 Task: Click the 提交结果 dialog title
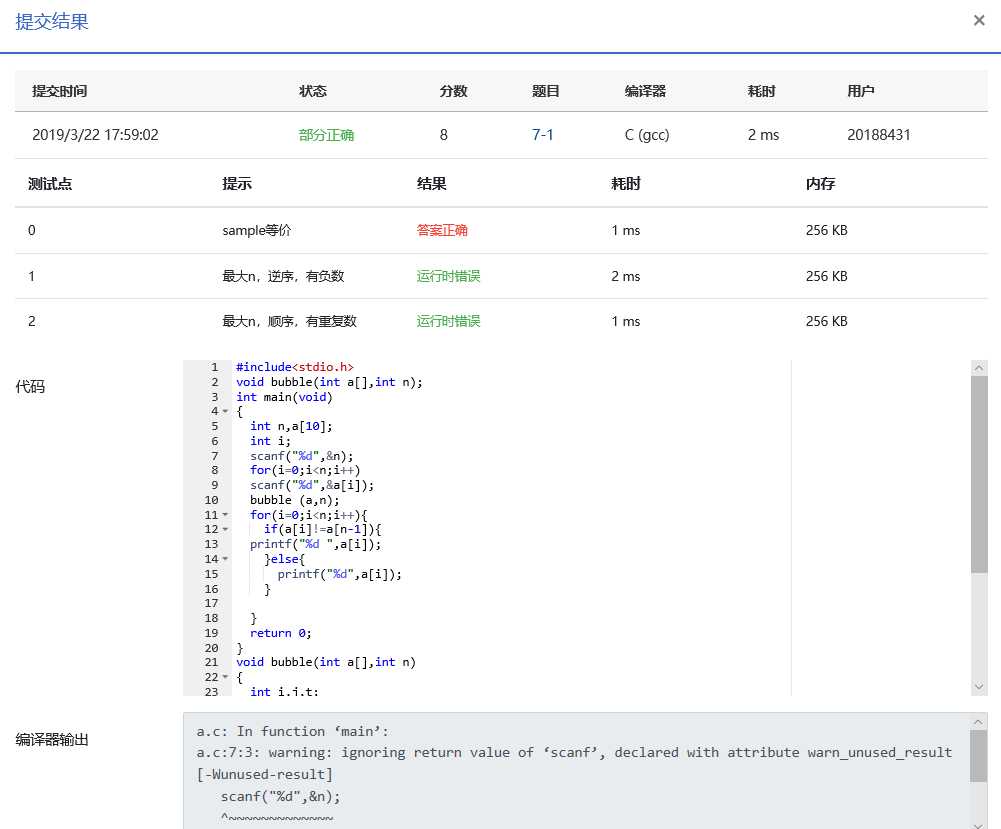coord(52,22)
